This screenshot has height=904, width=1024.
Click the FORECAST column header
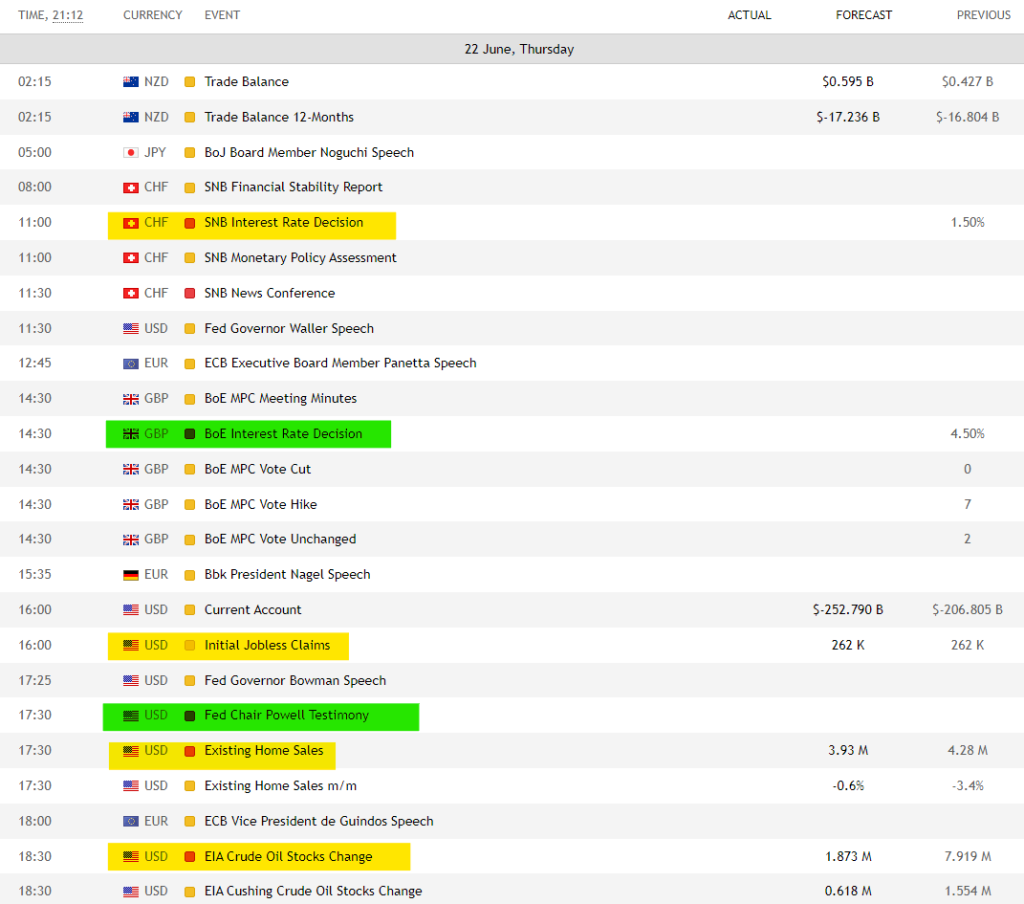pyautogui.click(x=863, y=15)
